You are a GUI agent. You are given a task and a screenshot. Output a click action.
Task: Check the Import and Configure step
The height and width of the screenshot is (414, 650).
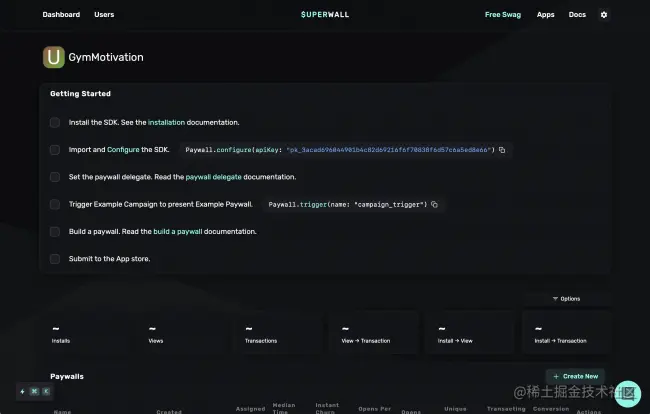pyautogui.click(x=55, y=150)
